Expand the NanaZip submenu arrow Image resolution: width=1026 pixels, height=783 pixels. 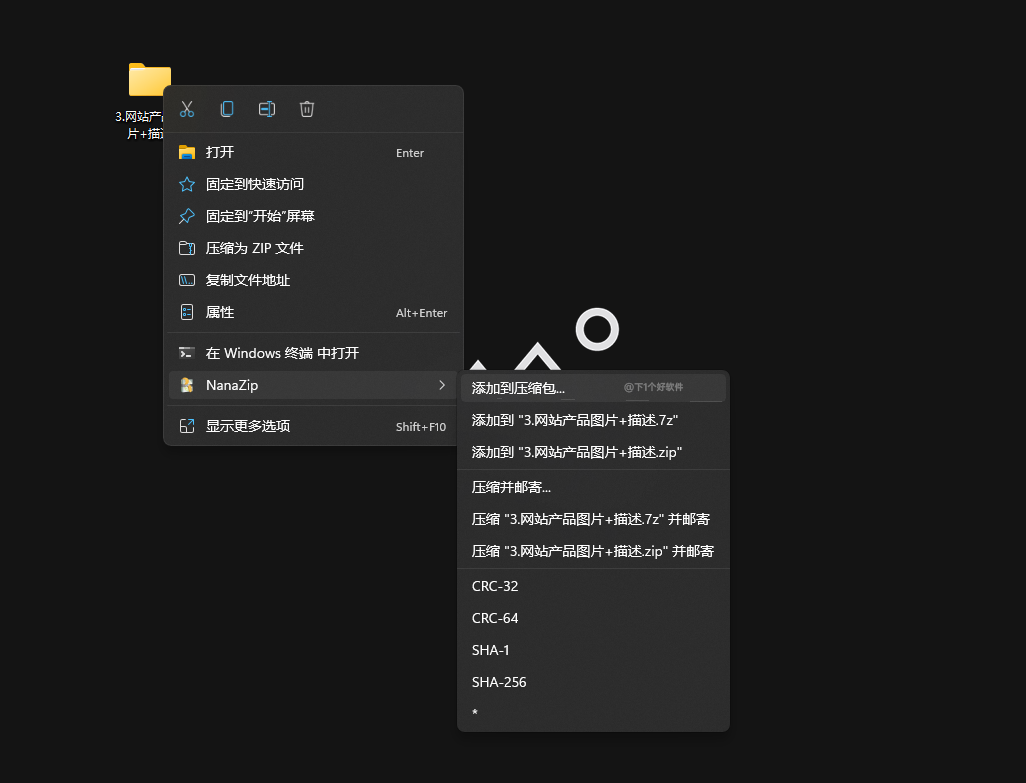tap(442, 385)
